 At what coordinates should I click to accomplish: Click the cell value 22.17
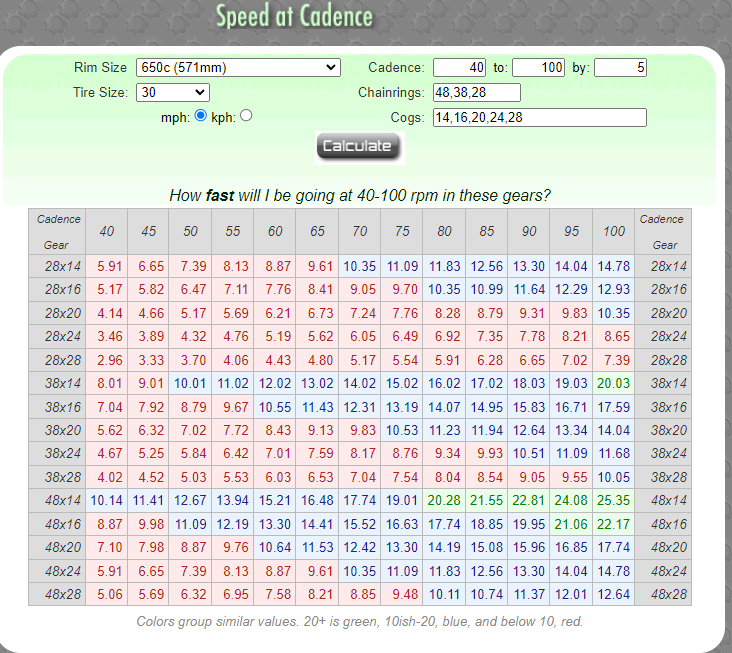[x=613, y=524]
